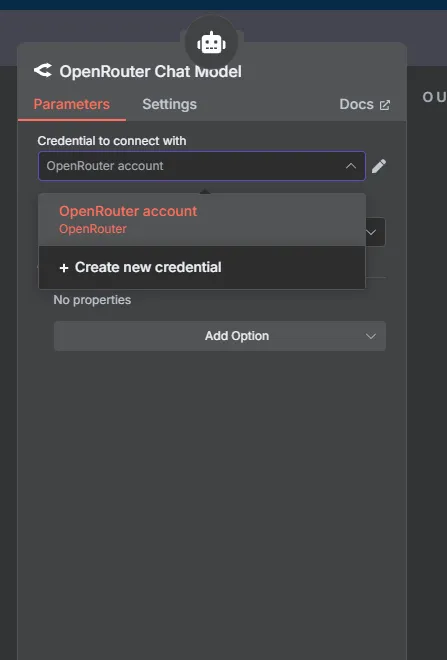Screen dimensions: 447x660
Task: Click the OpenRouter Chat Model title
Action: point(150,72)
